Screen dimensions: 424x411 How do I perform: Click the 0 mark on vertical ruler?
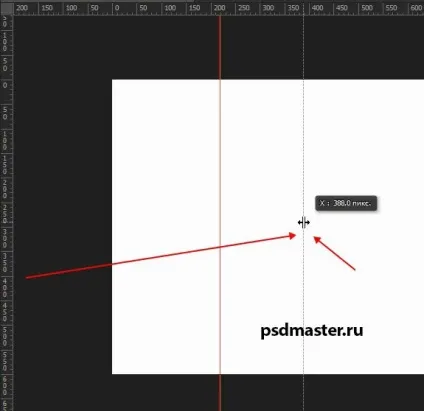[5, 85]
